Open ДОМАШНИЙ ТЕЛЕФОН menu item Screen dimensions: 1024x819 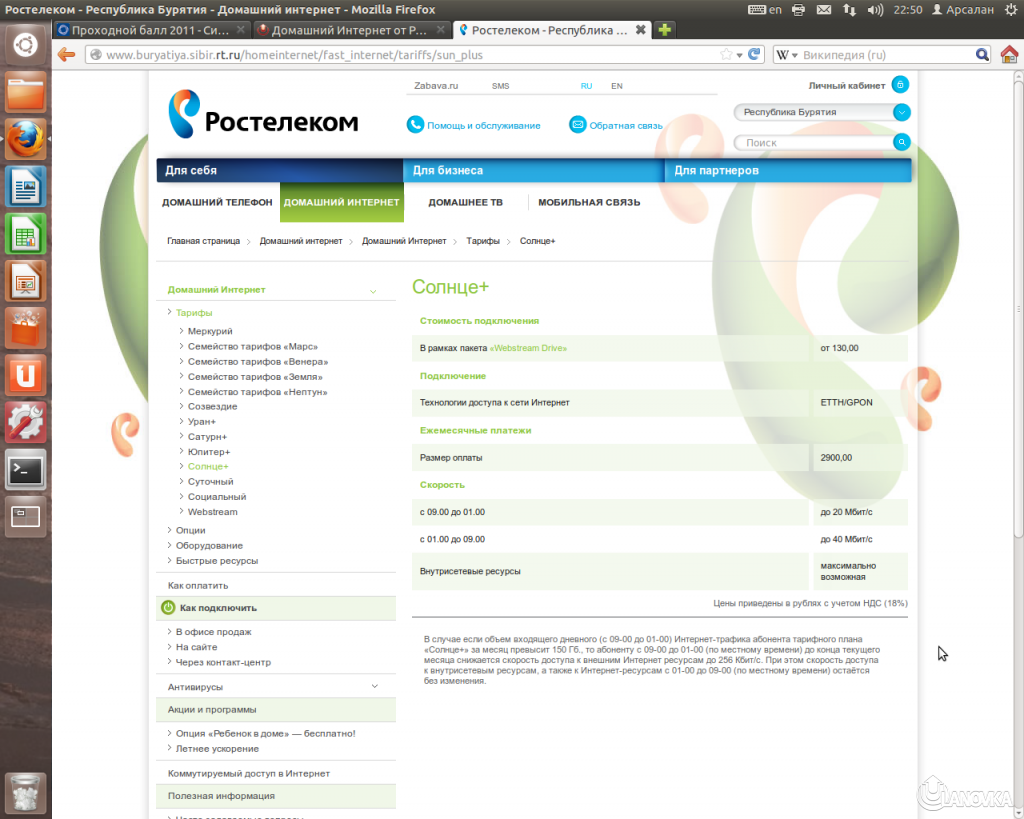(x=217, y=202)
